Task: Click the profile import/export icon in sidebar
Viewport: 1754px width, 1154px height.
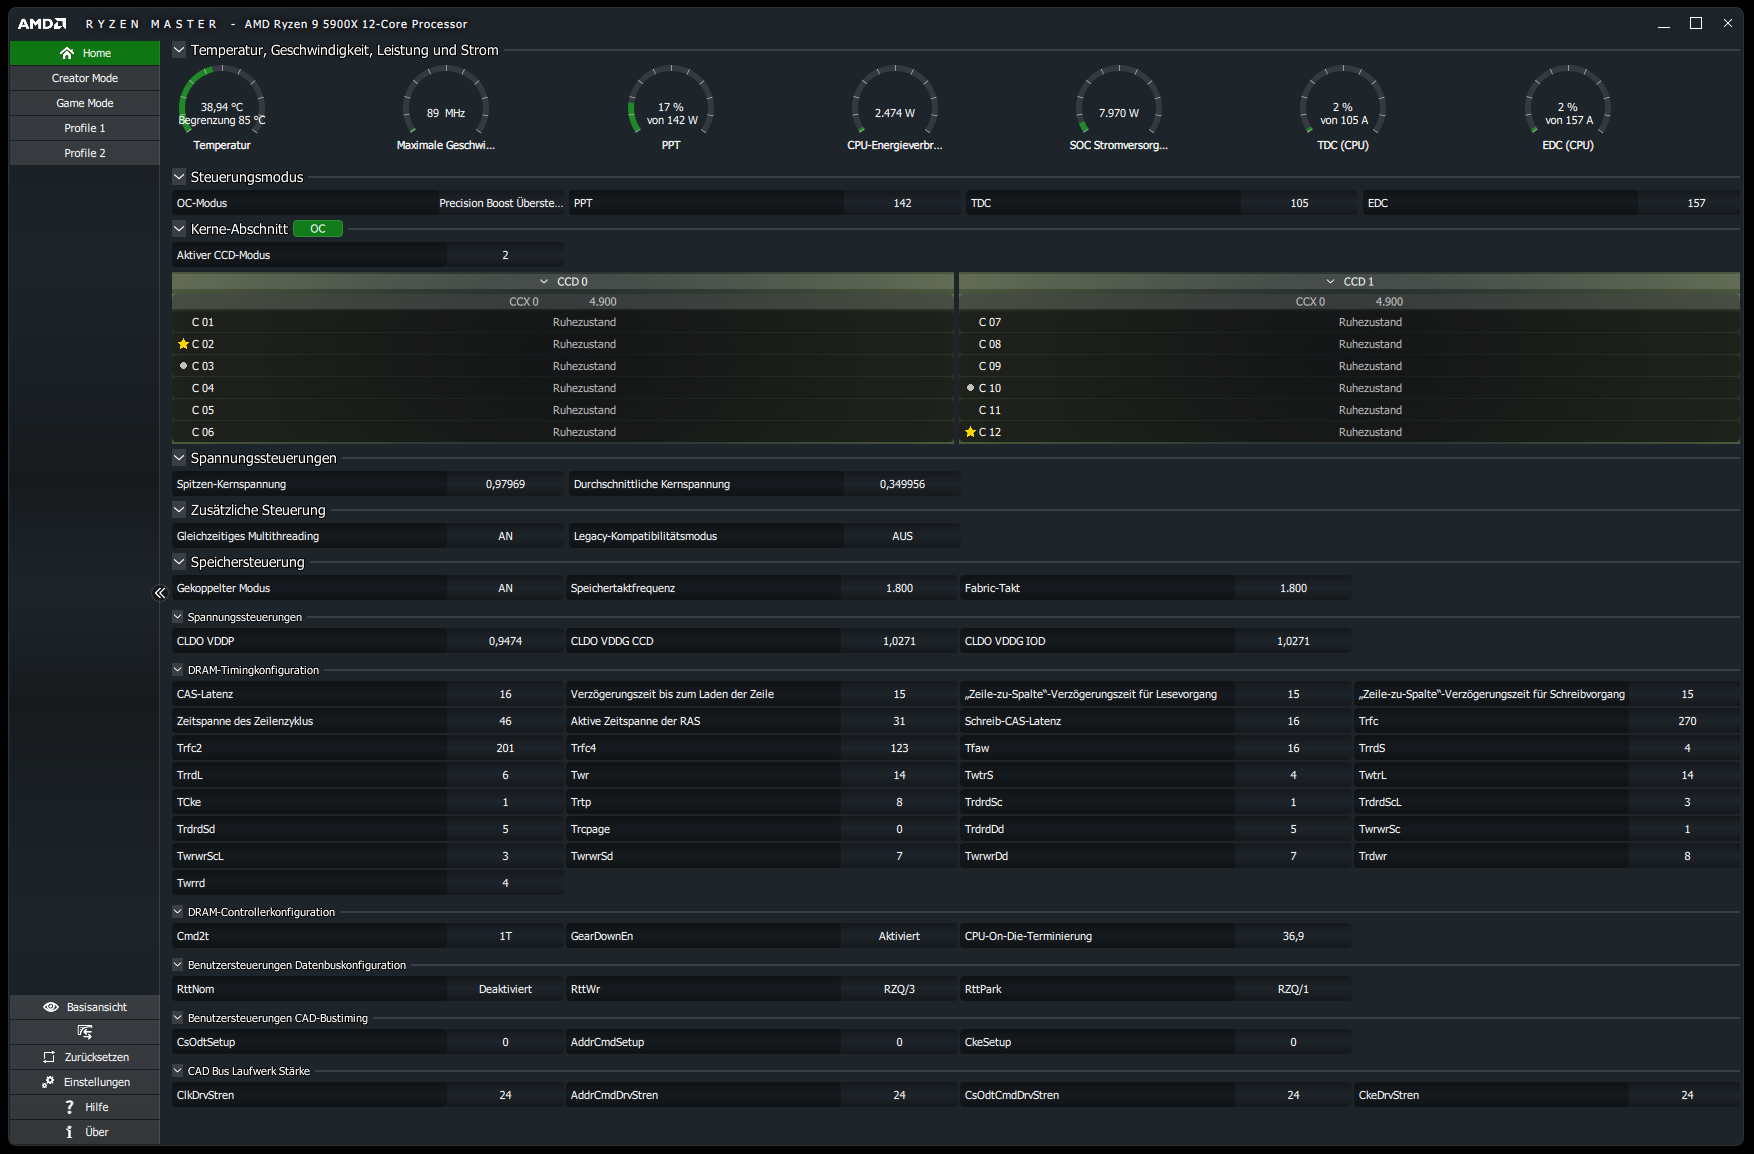Action: pyautogui.click(x=85, y=1032)
